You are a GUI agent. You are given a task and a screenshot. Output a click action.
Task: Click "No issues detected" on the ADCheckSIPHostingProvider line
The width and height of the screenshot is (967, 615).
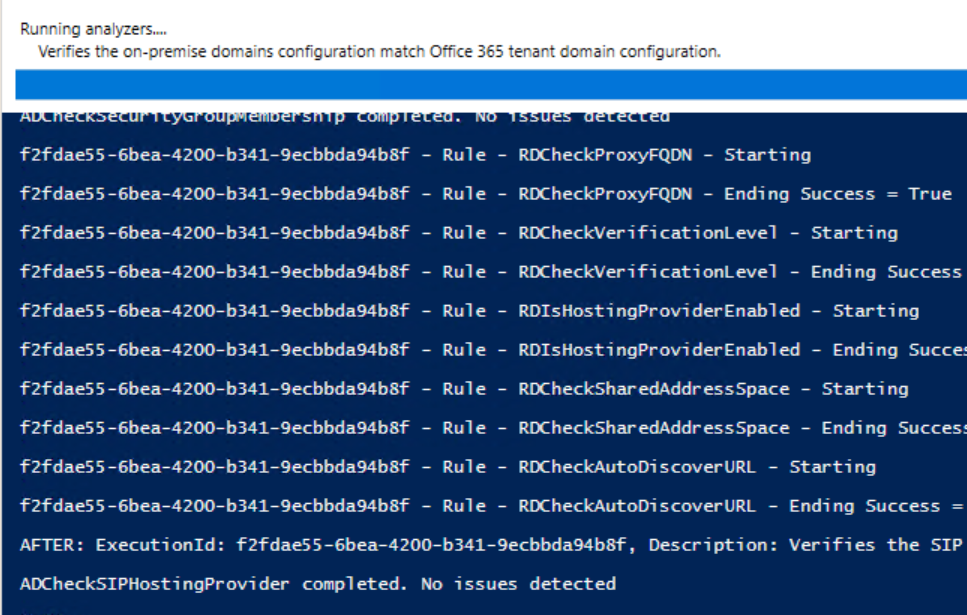[518, 584]
